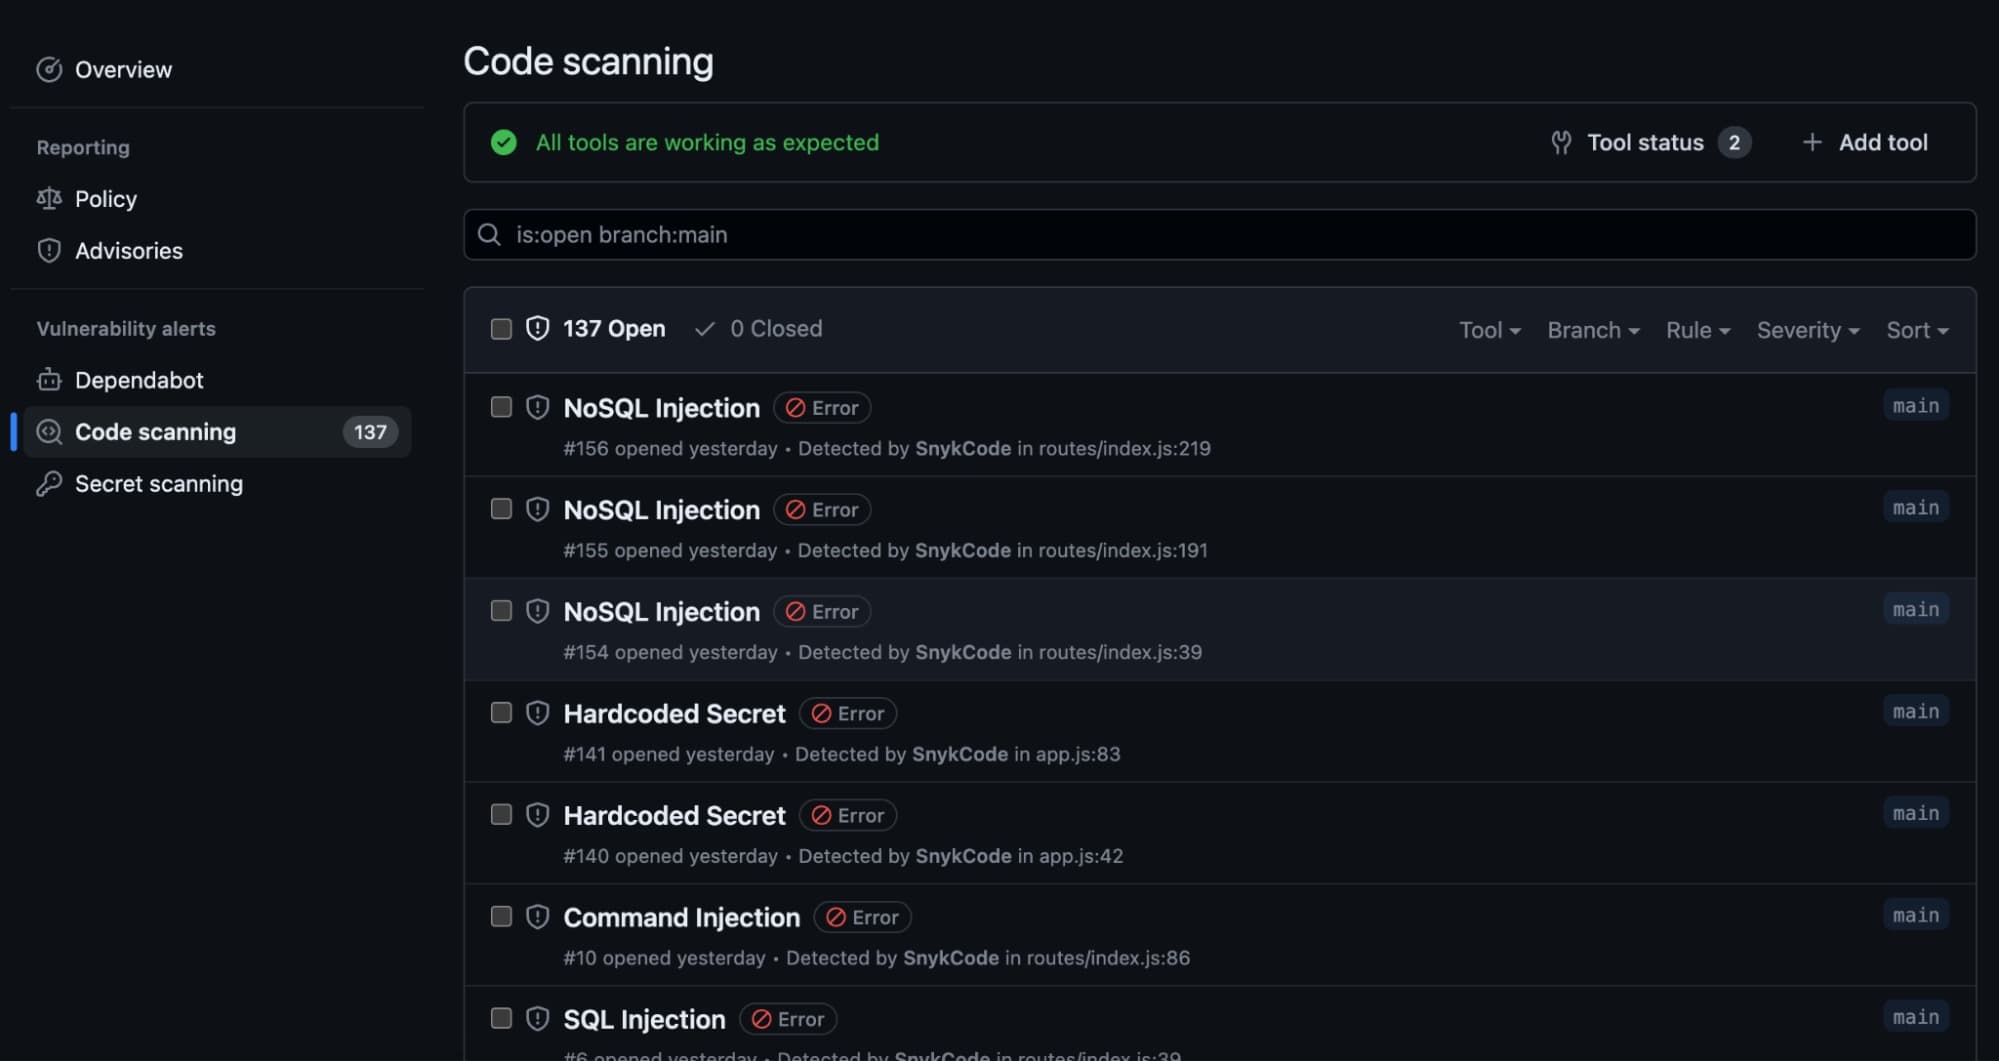Click the Advisories shield icon
Screen dimensions: 1999x1061
click(x=49, y=250)
